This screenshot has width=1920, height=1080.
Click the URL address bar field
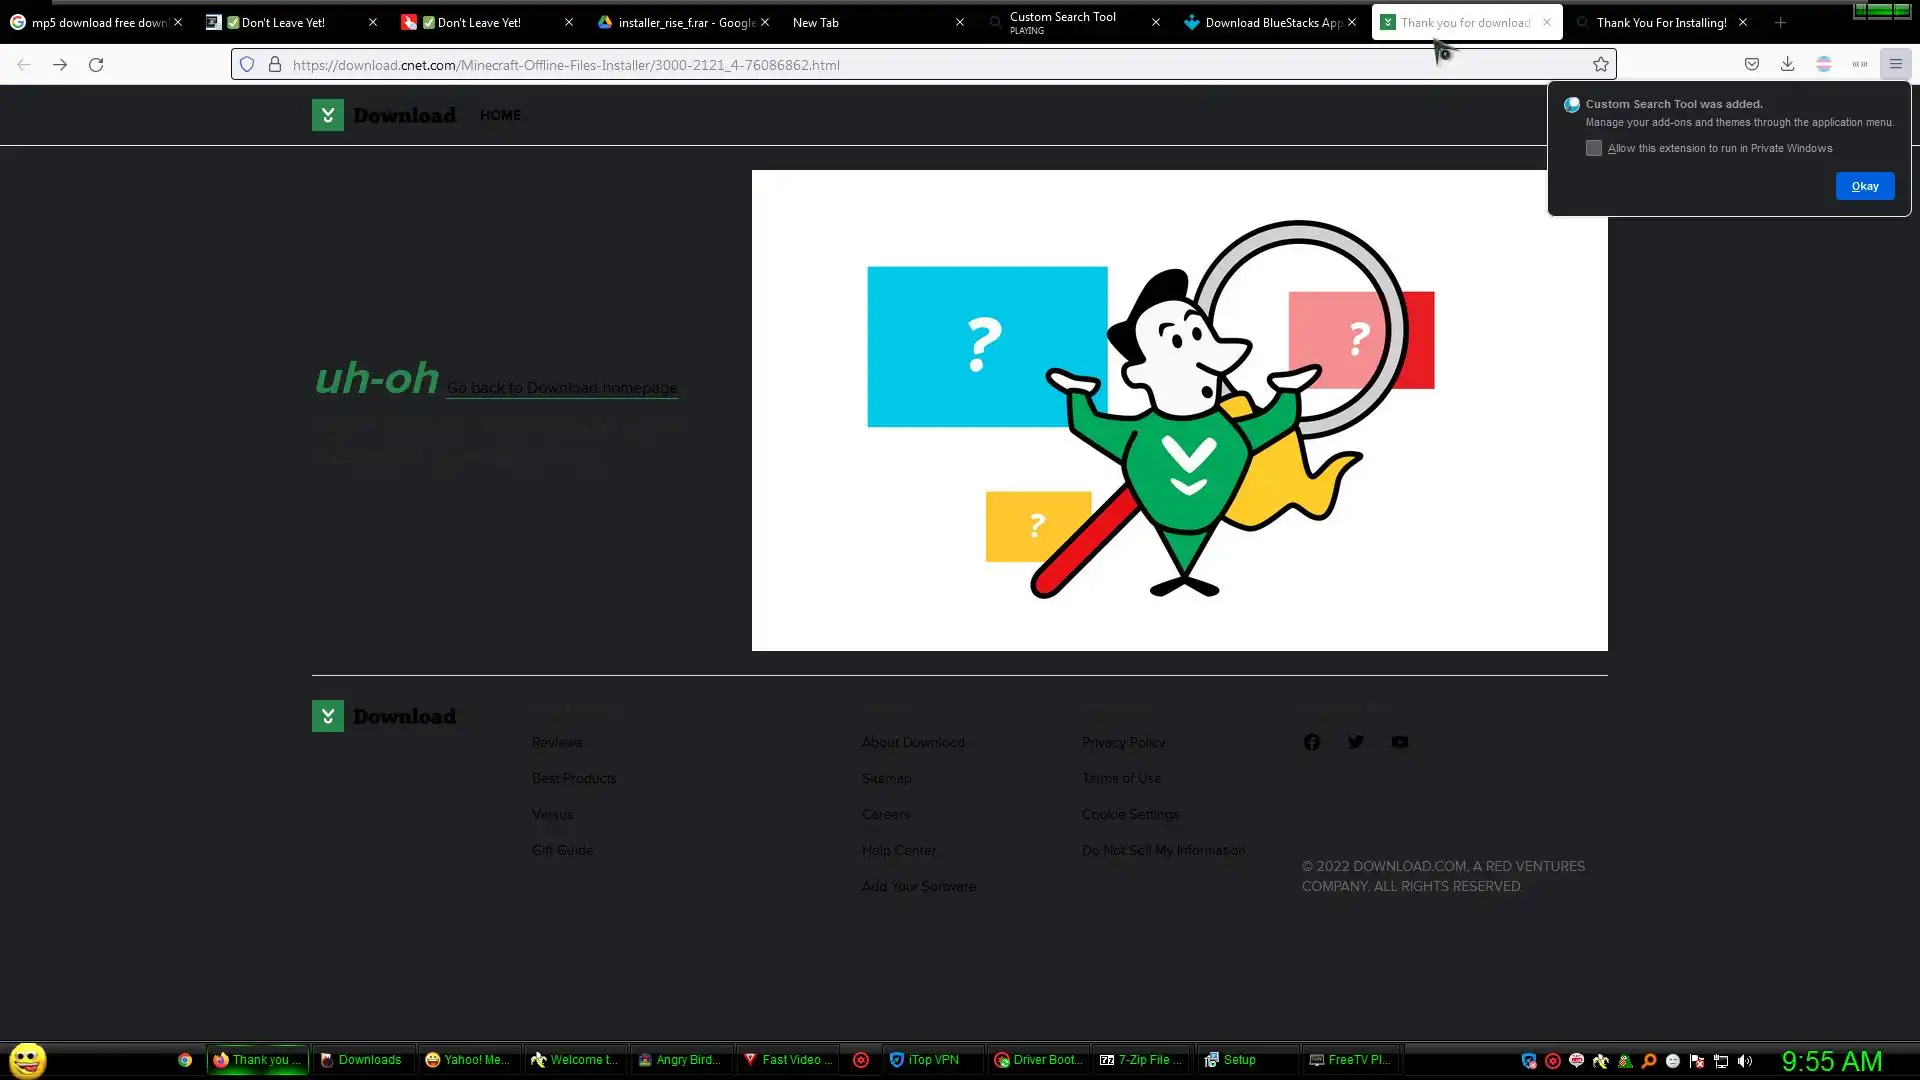[900, 65]
